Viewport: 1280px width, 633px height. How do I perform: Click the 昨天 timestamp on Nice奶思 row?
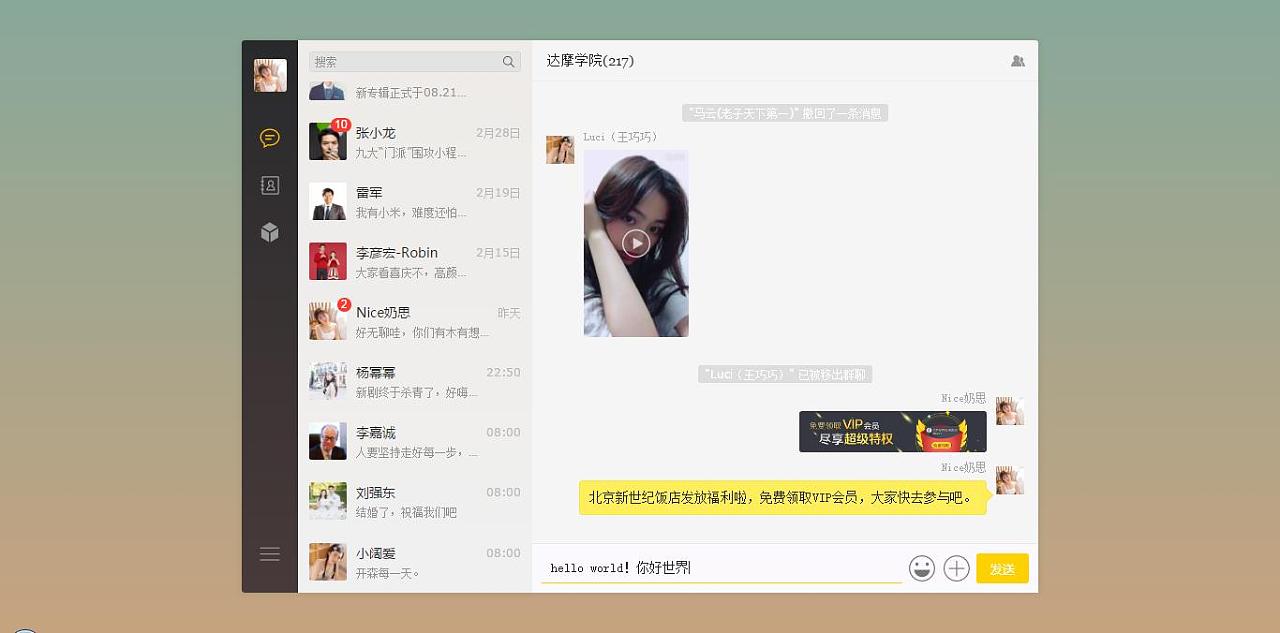509,313
